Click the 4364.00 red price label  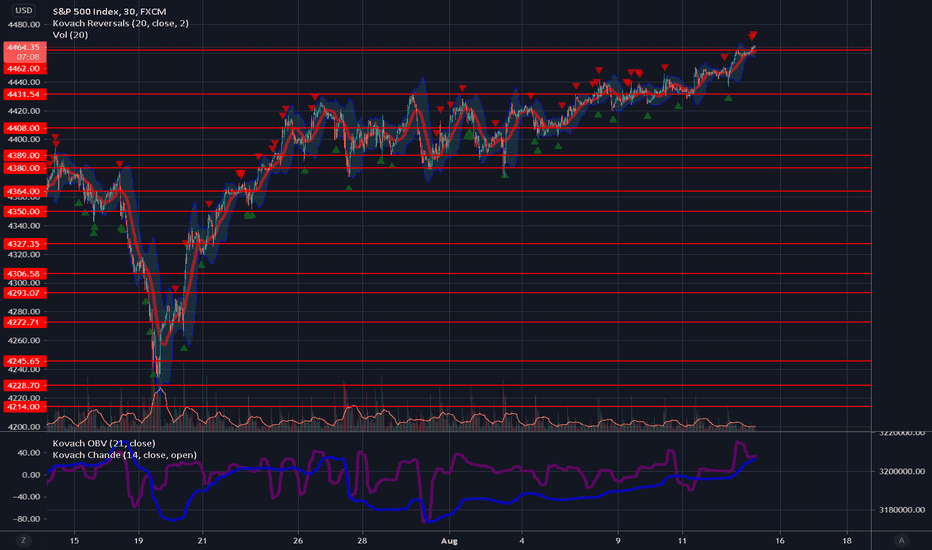click(24, 191)
